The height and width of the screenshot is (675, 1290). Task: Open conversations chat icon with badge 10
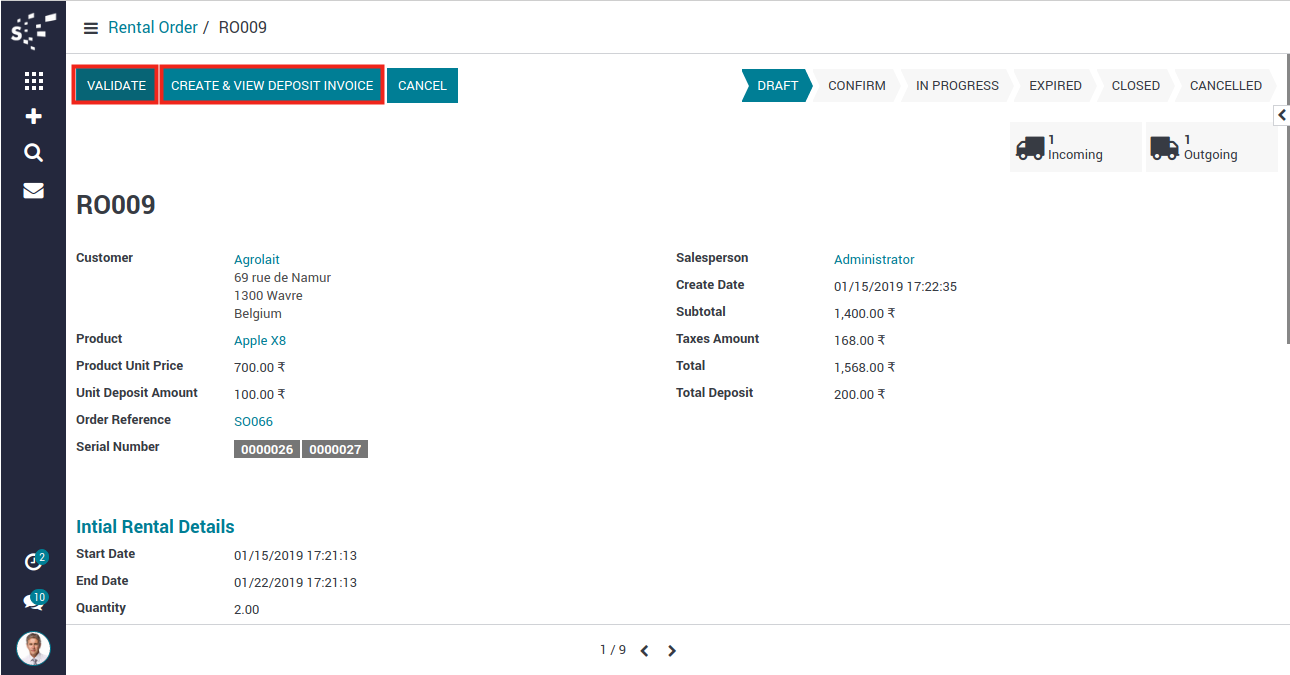(x=33, y=602)
